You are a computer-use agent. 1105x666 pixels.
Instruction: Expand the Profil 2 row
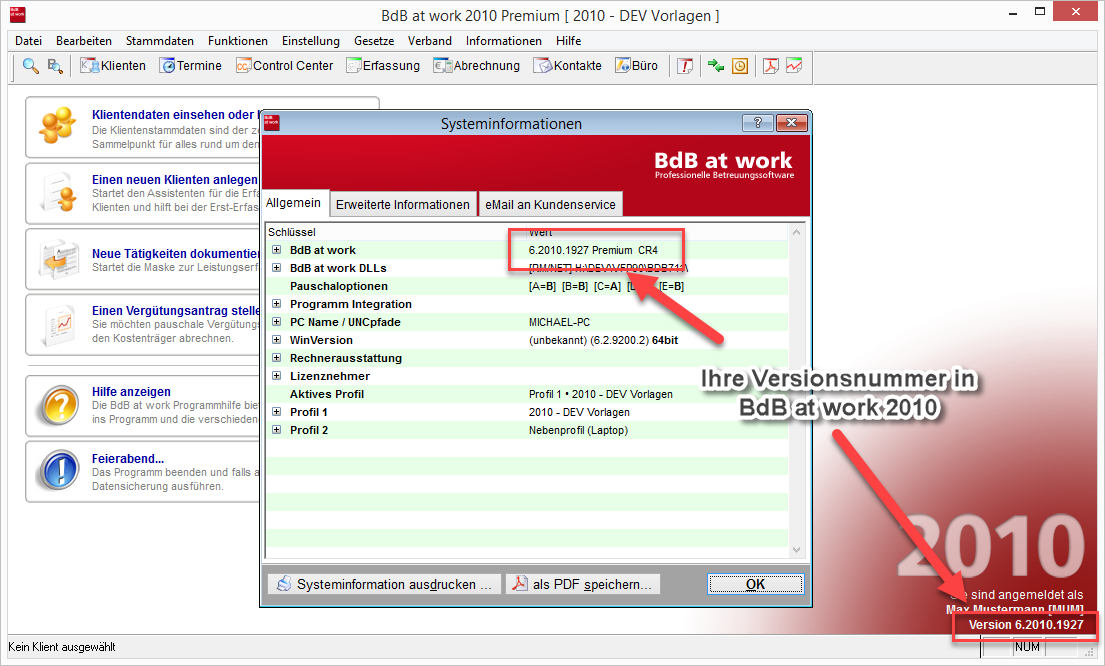[x=276, y=429]
